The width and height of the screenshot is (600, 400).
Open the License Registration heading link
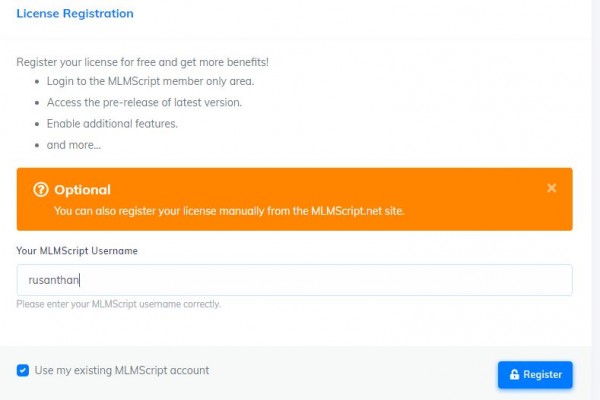click(75, 13)
